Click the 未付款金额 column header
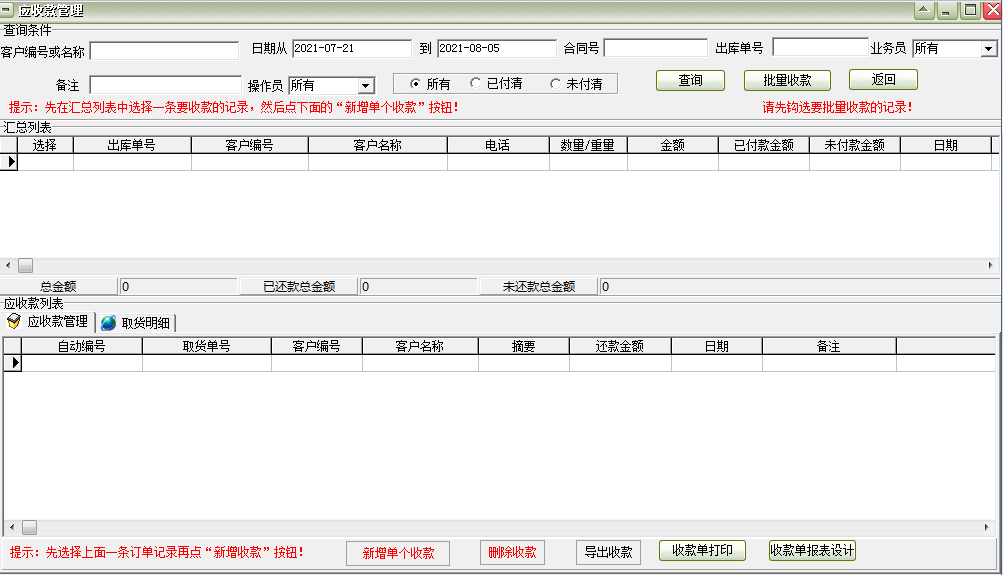The width and height of the screenshot is (1003, 575). [x=855, y=145]
